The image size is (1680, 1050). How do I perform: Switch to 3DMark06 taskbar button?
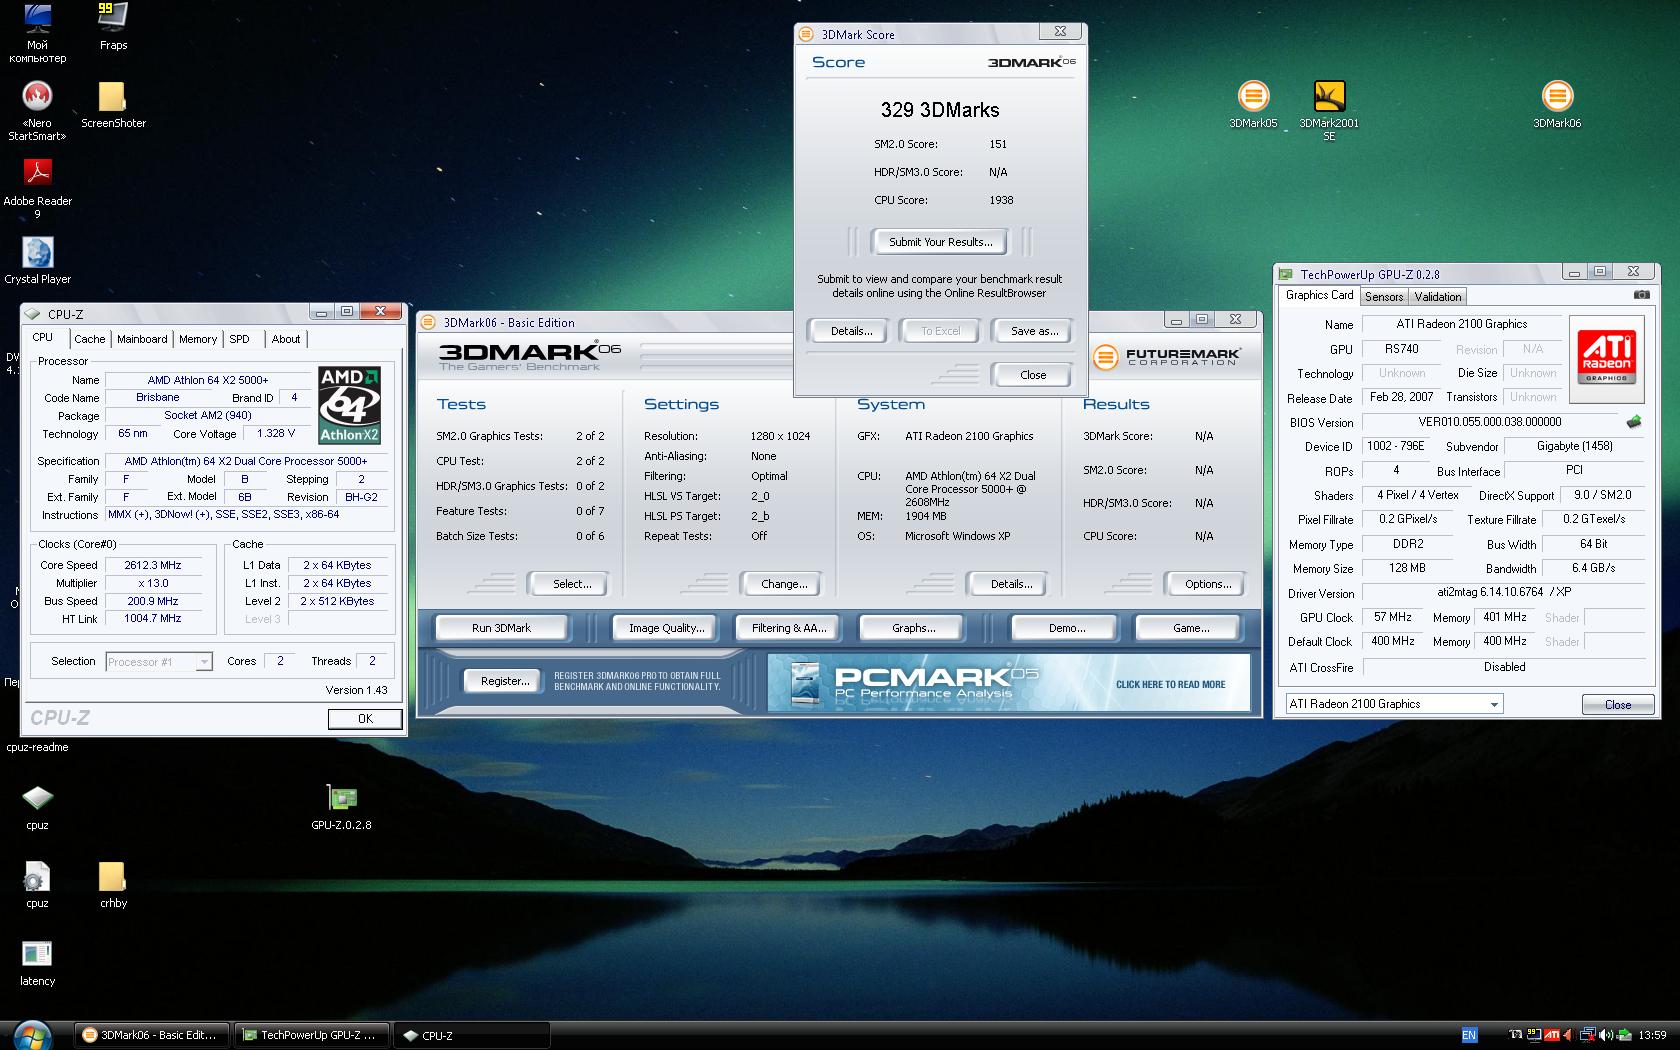[153, 1035]
